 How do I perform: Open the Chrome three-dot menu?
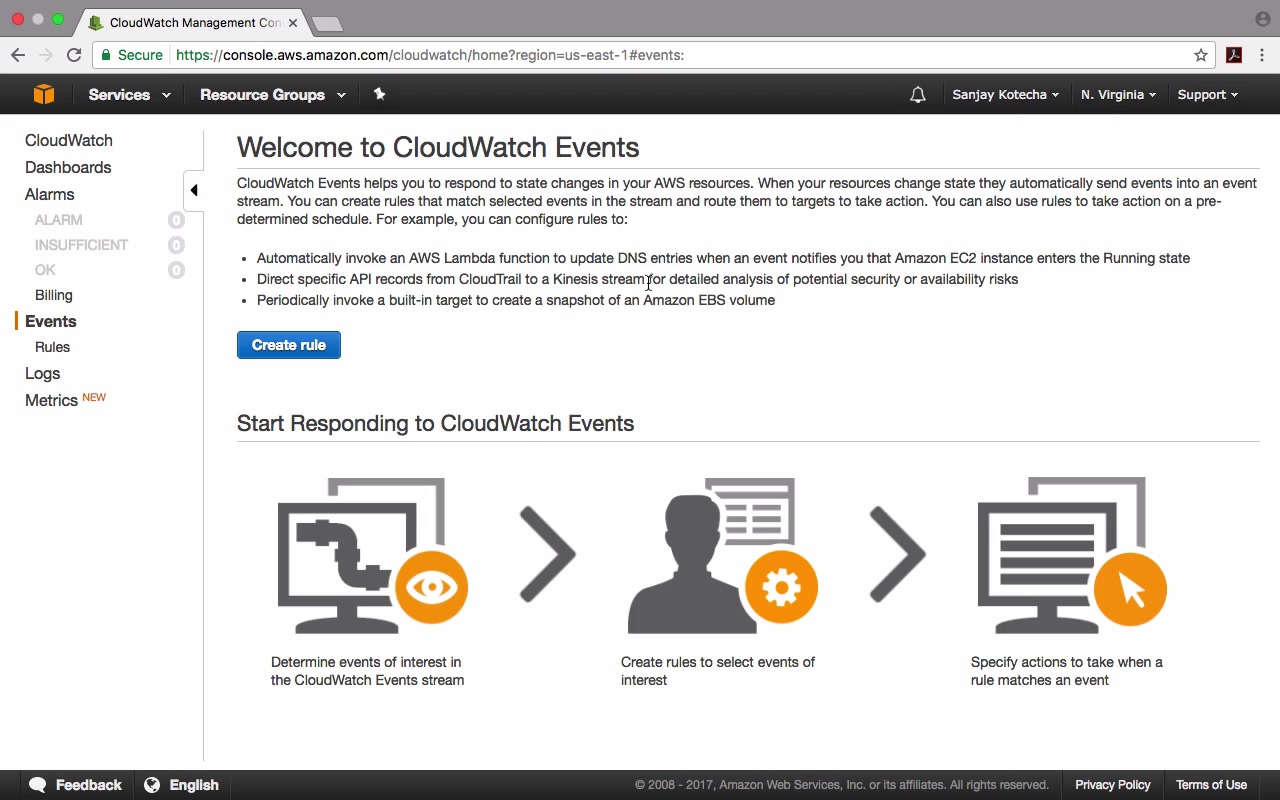point(1262,55)
